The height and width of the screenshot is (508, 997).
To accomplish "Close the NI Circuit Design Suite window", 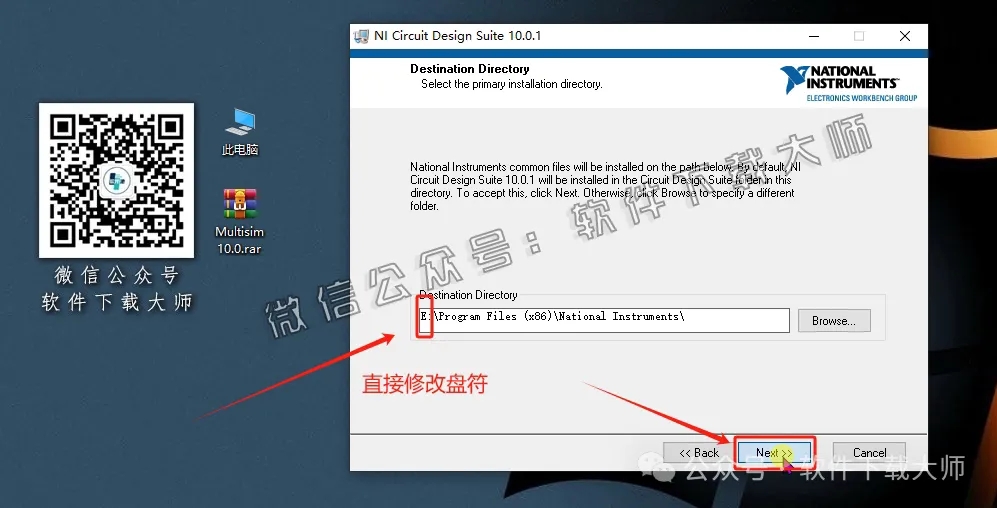I will click(904, 36).
